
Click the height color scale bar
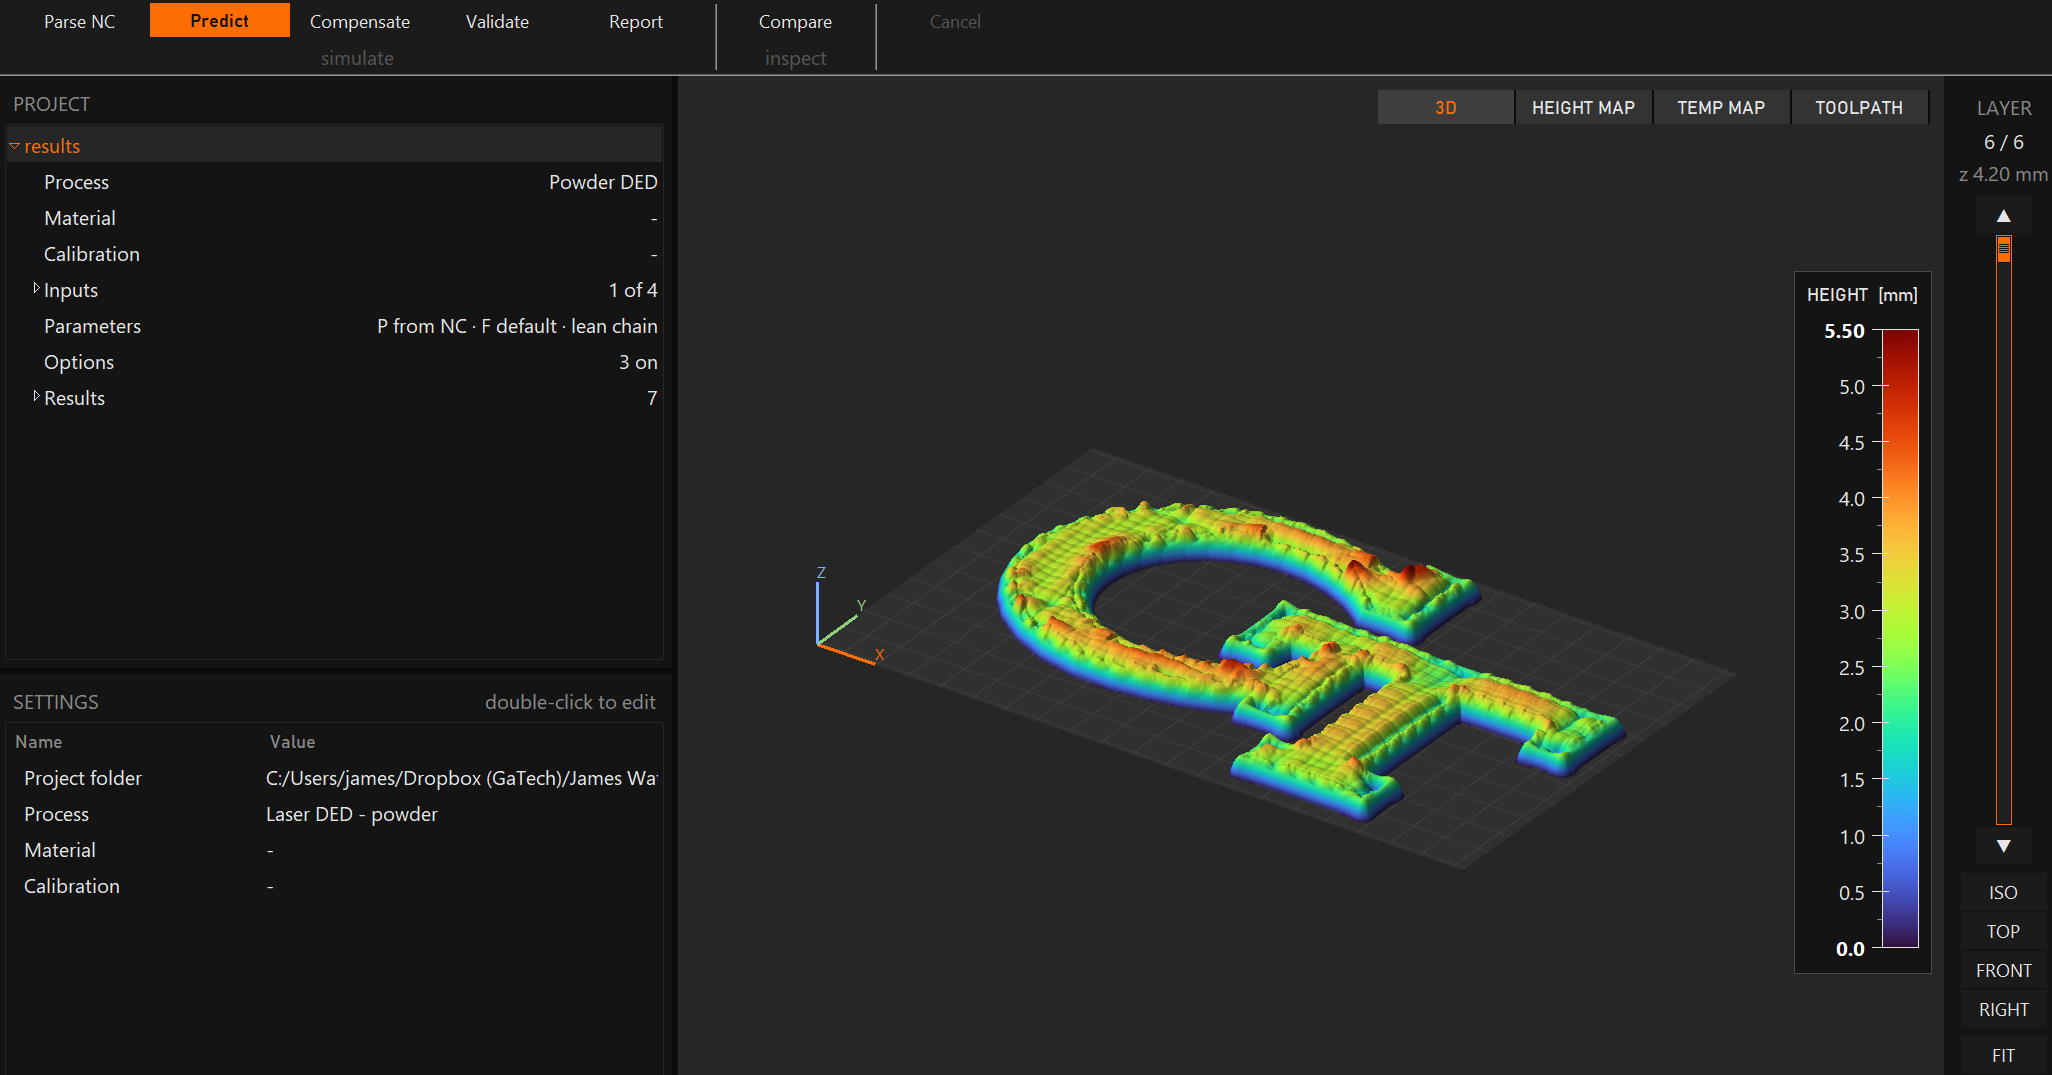1900,638
